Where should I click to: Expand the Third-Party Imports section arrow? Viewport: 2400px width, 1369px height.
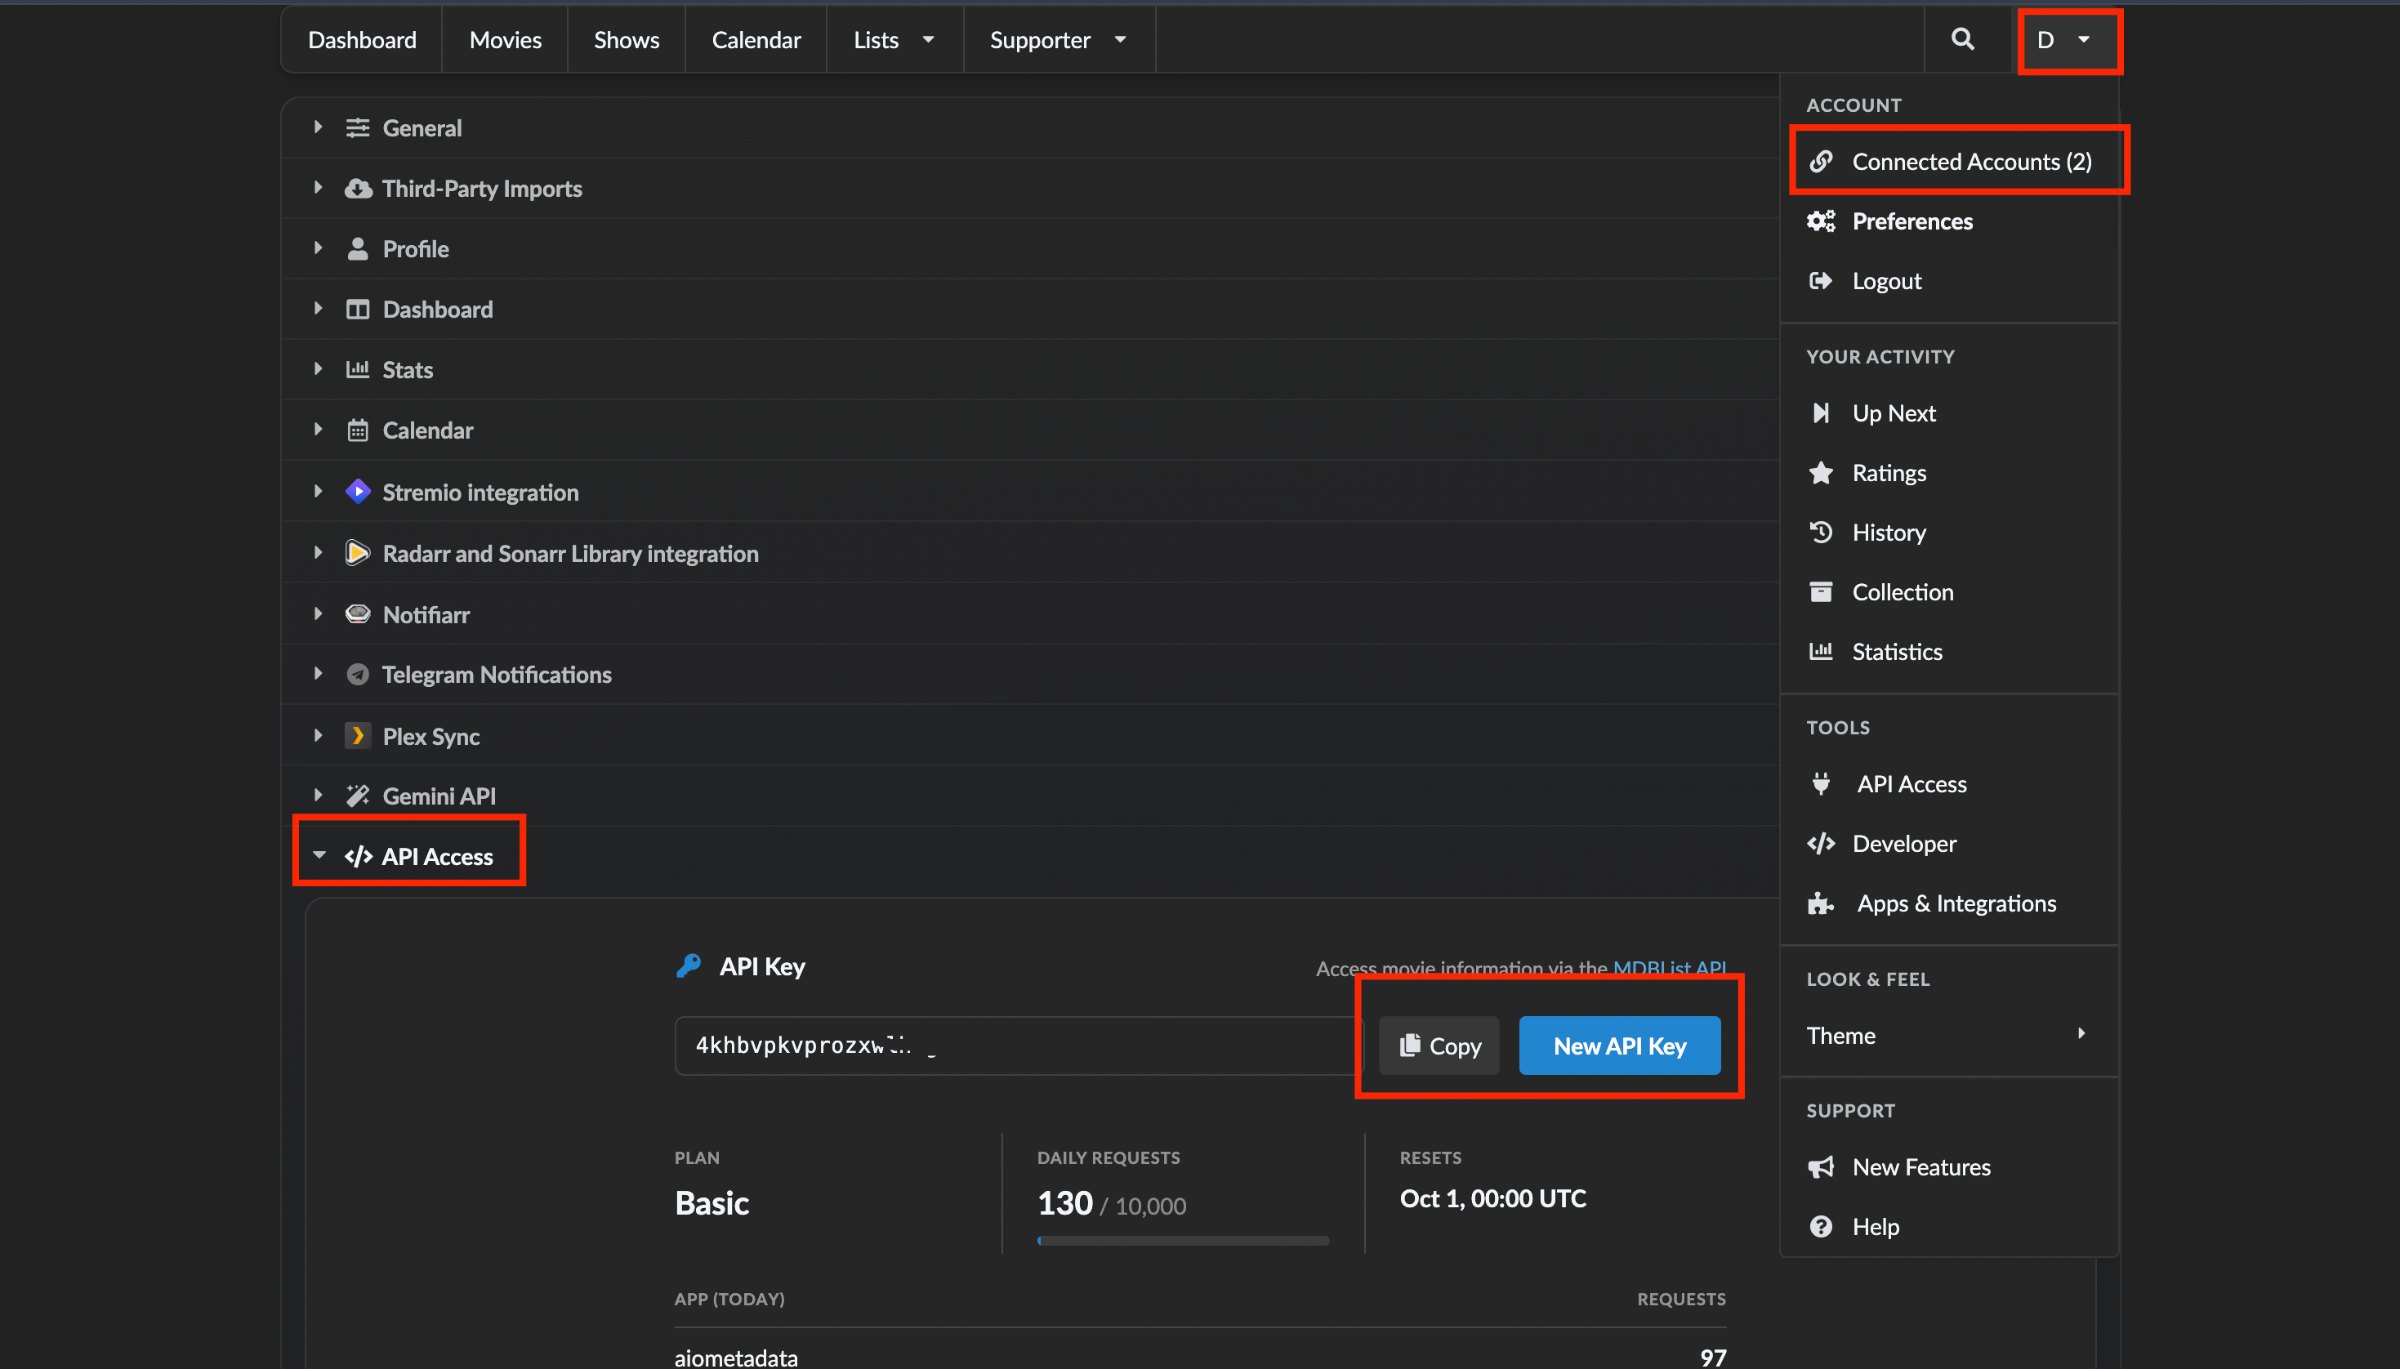coord(318,187)
